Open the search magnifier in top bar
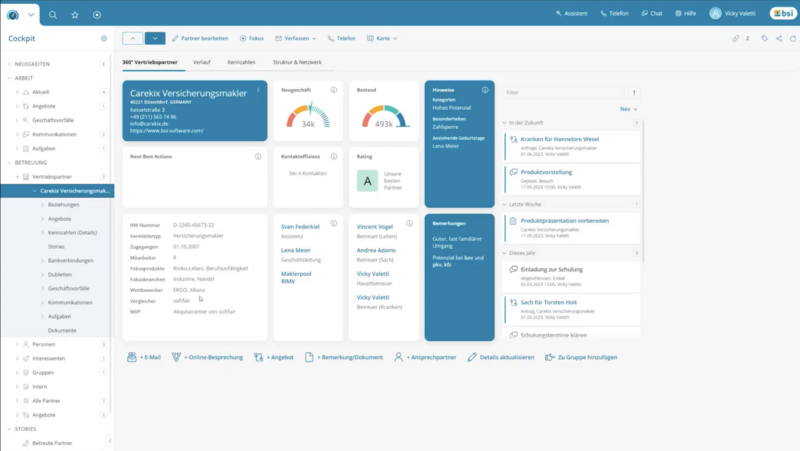This screenshot has height=451, width=800. (53, 15)
